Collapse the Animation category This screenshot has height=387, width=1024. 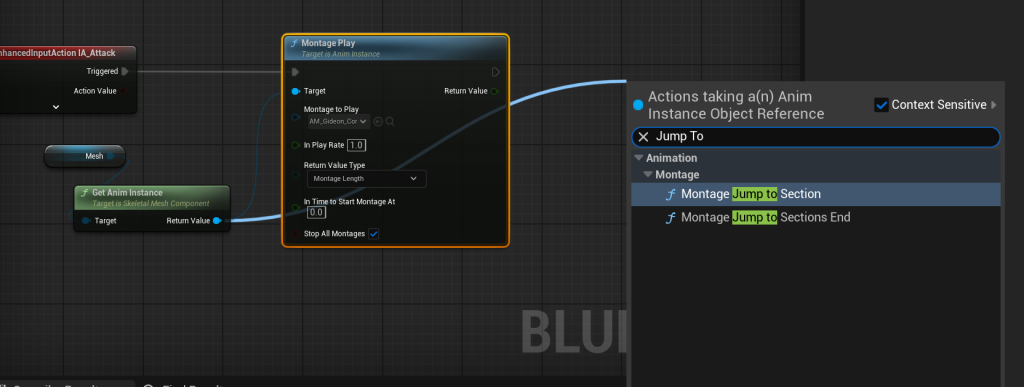[x=638, y=158]
